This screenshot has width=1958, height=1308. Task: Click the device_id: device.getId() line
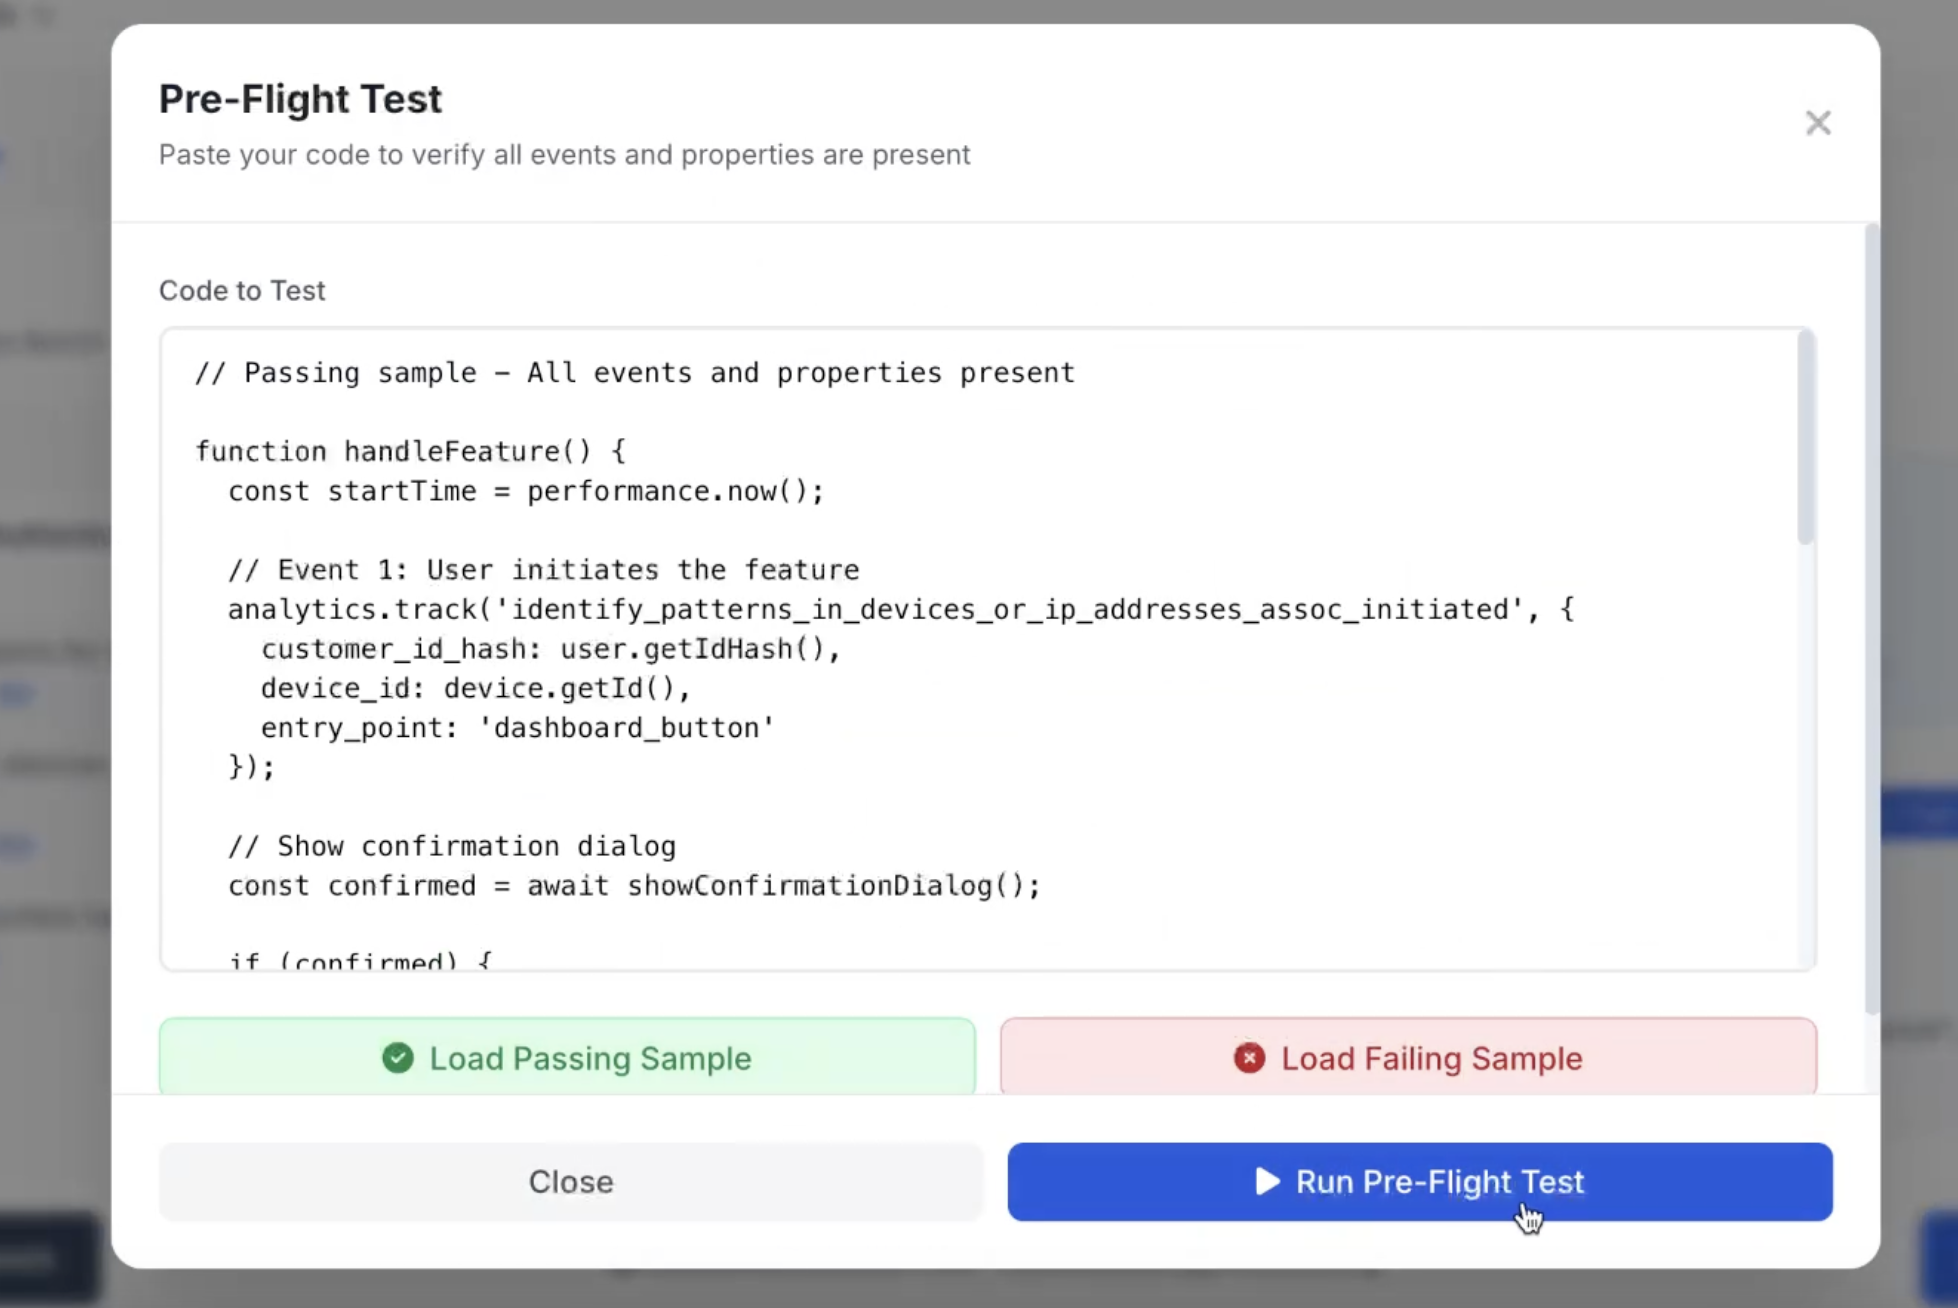click(475, 688)
